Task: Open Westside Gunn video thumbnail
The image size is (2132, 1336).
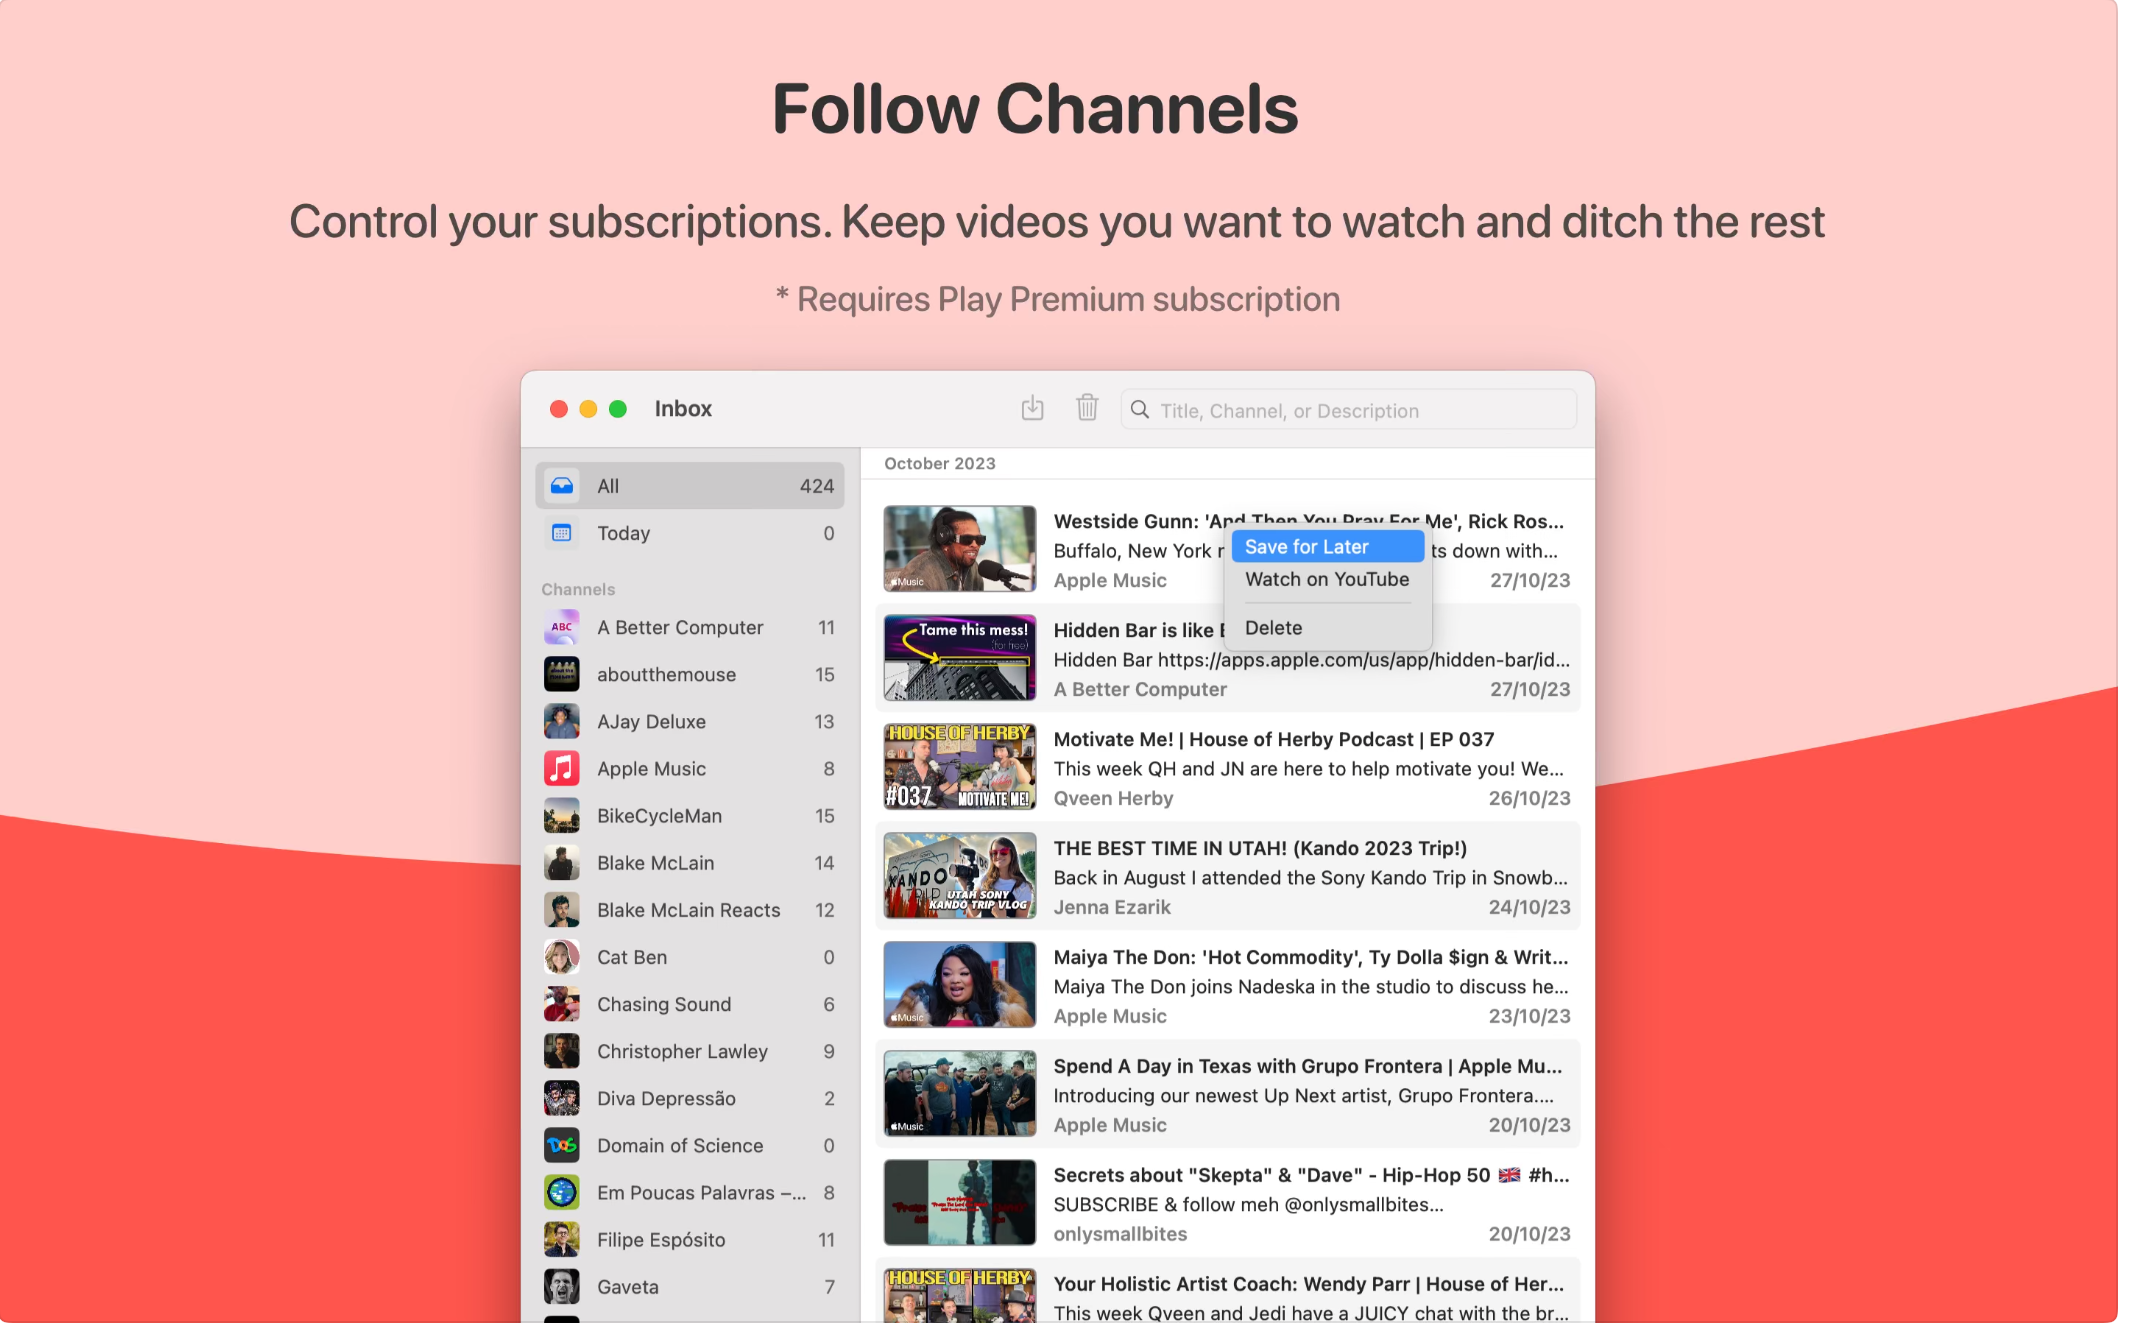Action: click(x=960, y=549)
